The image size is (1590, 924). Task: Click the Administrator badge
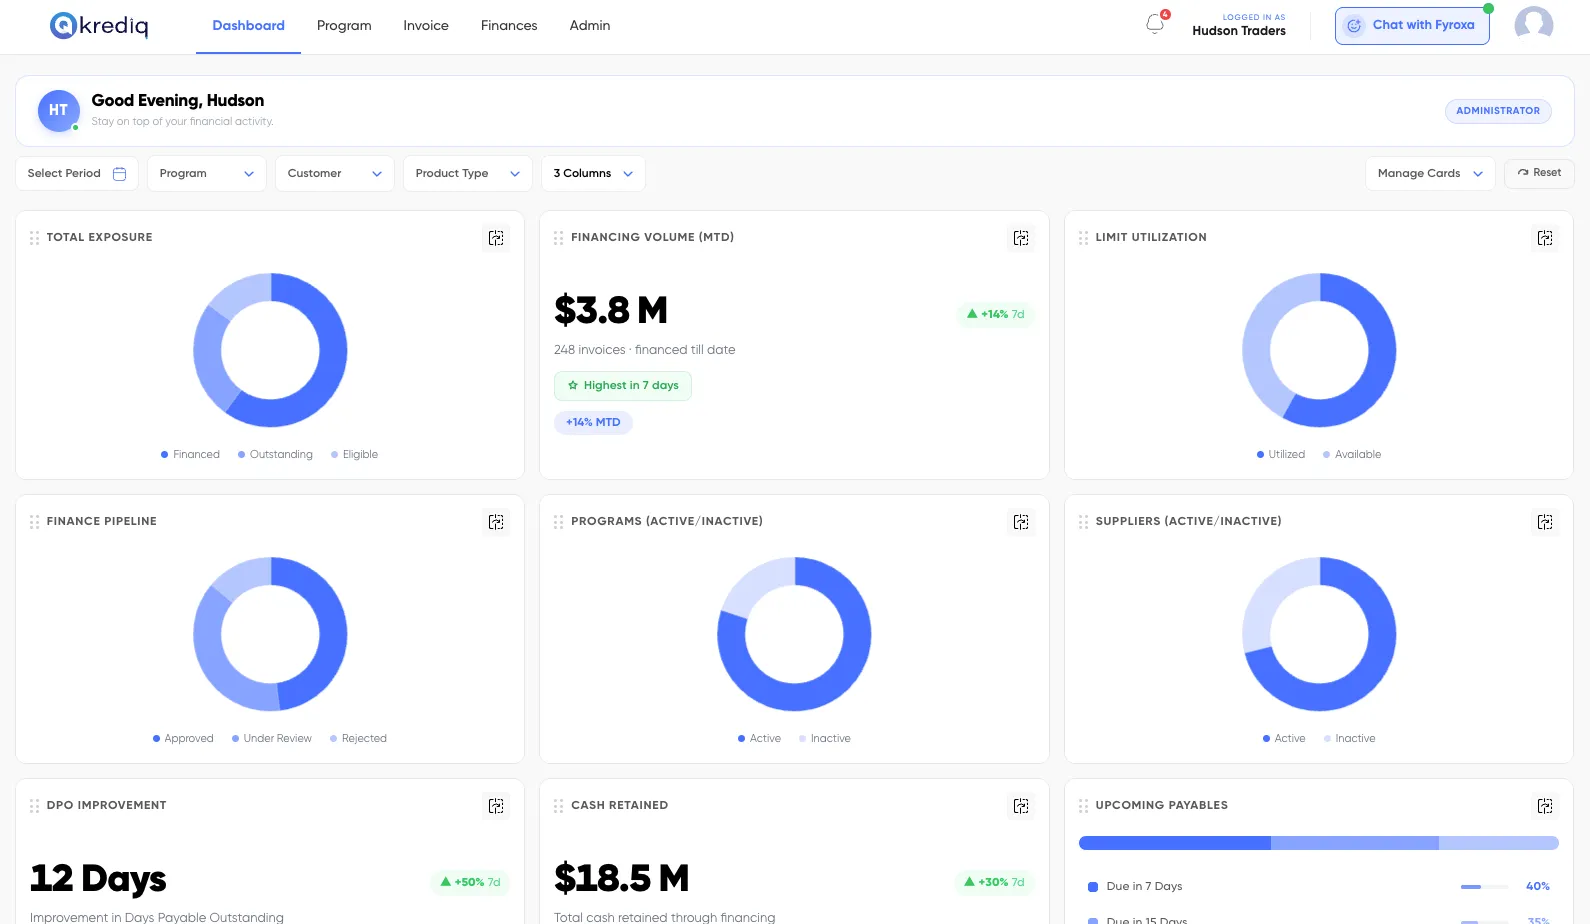pyautogui.click(x=1498, y=111)
